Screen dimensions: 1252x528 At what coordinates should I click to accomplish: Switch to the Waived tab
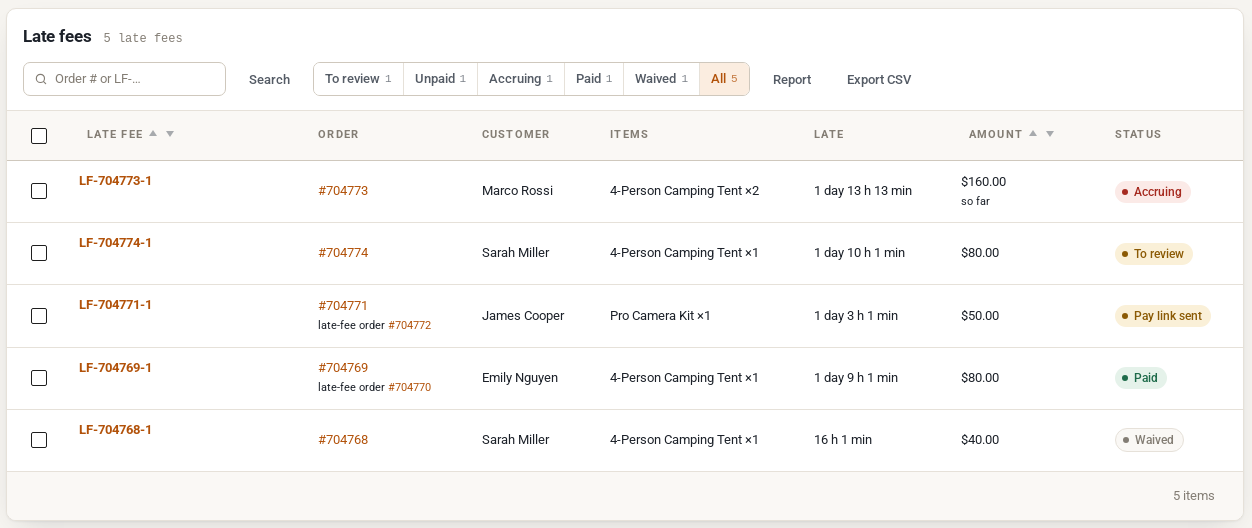661,79
